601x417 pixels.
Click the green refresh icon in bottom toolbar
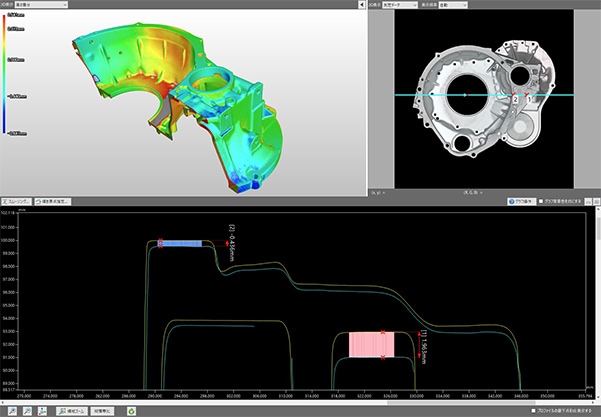coord(130,410)
